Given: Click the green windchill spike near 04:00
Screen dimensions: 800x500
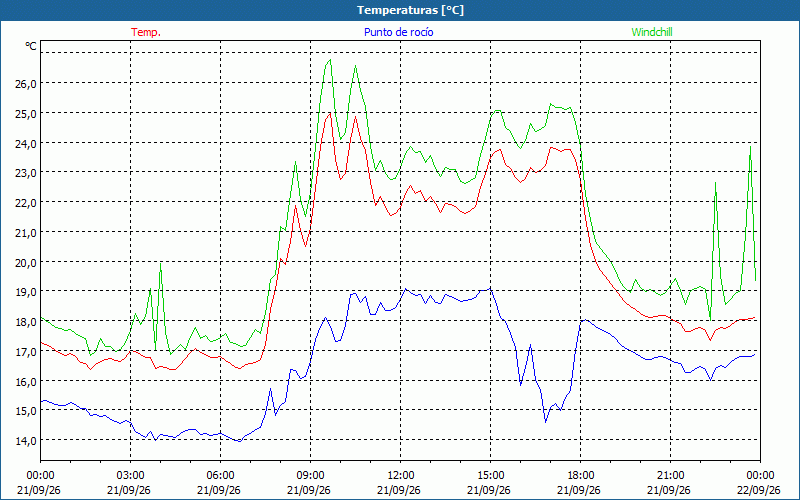Looking at the screenshot, I should (x=160, y=264).
